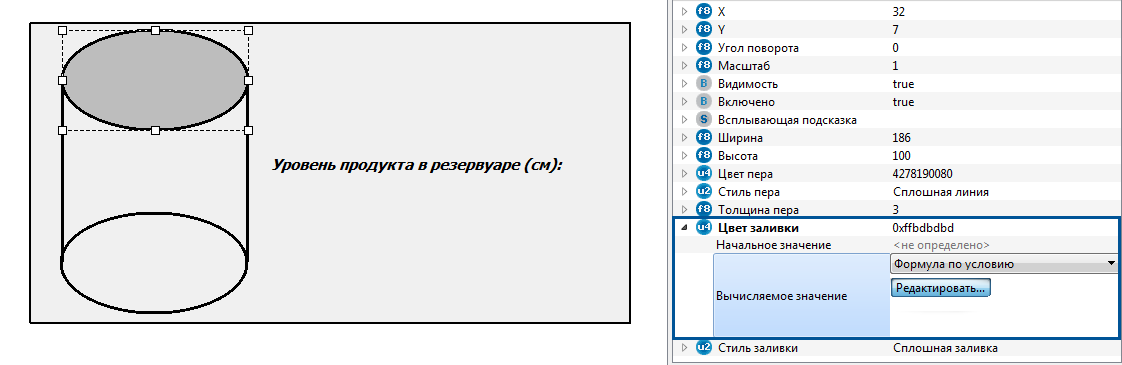Click the Начальное значение row label

pyautogui.click(x=774, y=245)
